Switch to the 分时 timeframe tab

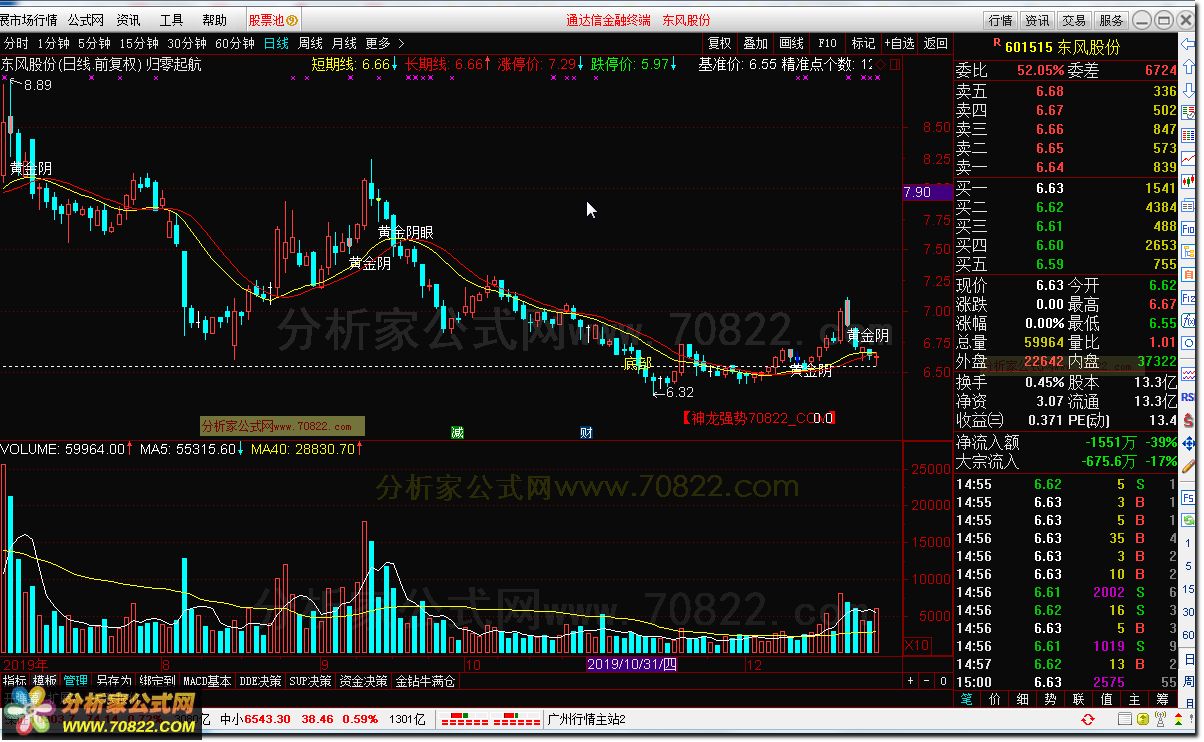15,43
